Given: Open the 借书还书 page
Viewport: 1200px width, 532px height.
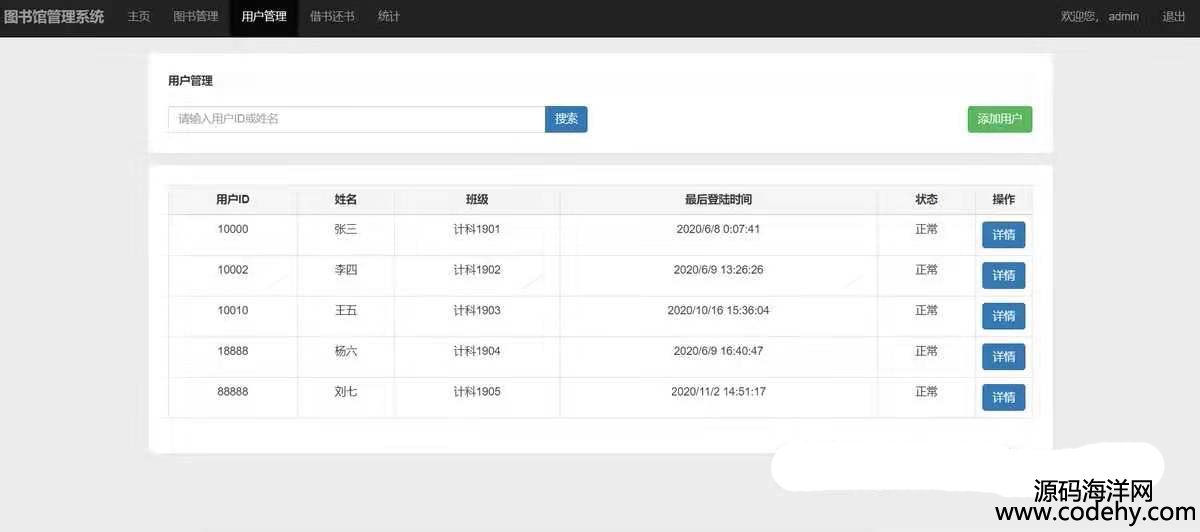Looking at the screenshot, I should click(x=332, y=17).
